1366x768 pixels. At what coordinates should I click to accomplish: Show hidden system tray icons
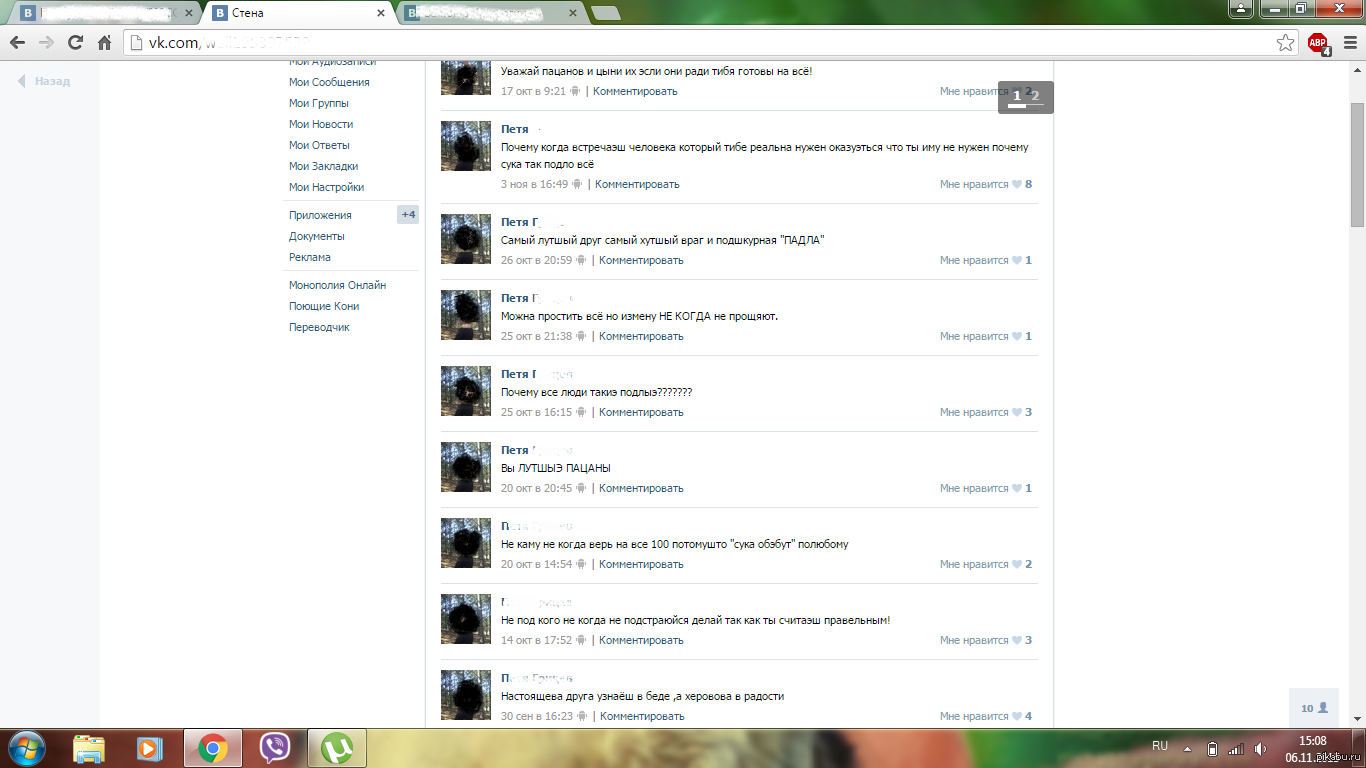coord(1187,748)
